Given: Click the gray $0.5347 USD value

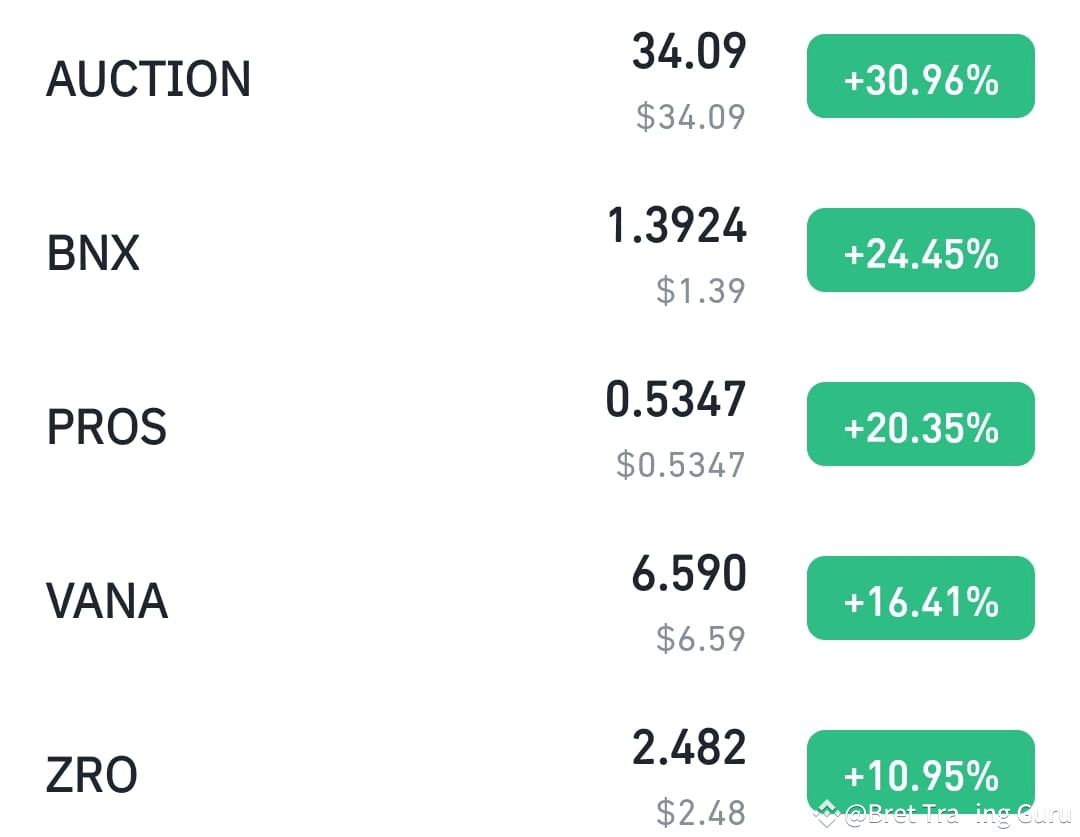Looking at the screenshot, I should tap(681, 464).
